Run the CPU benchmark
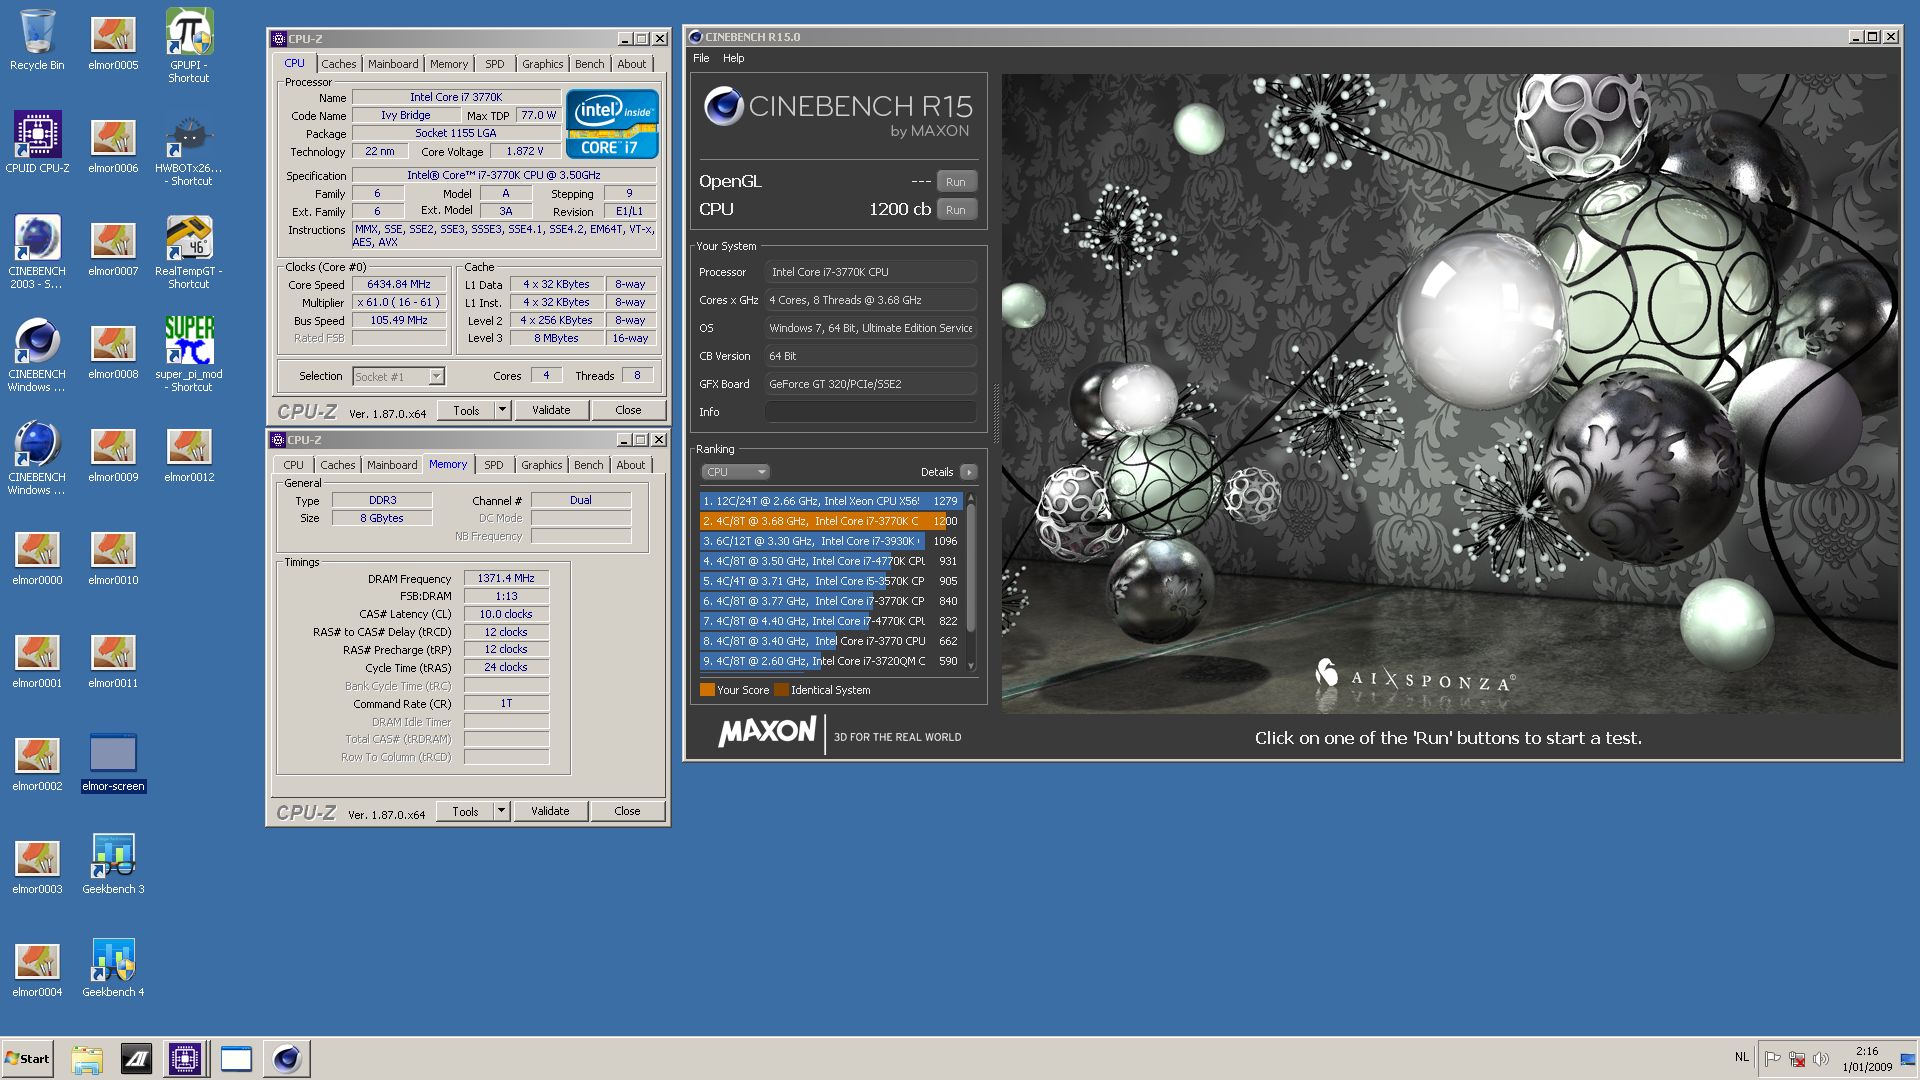Screen dimensions: 1920x1080 point(956,210)
